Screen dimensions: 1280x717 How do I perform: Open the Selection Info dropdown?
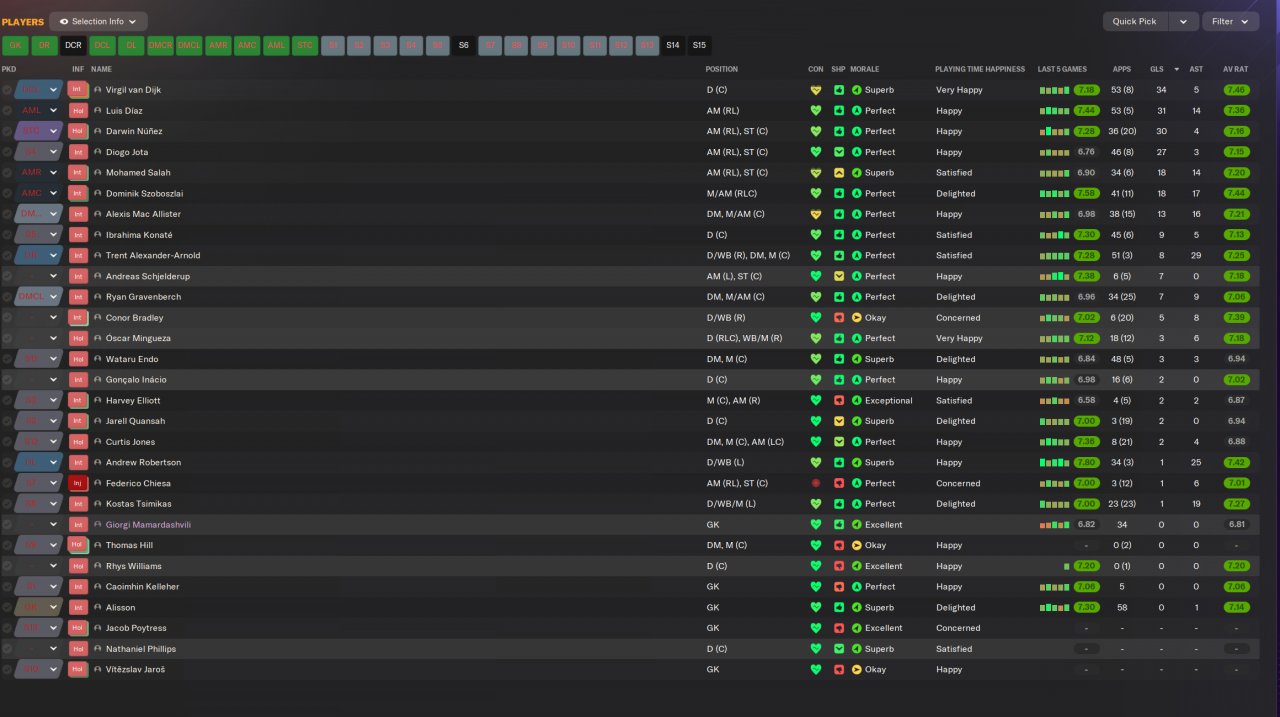pyautogui.click(x=98, y=21)
